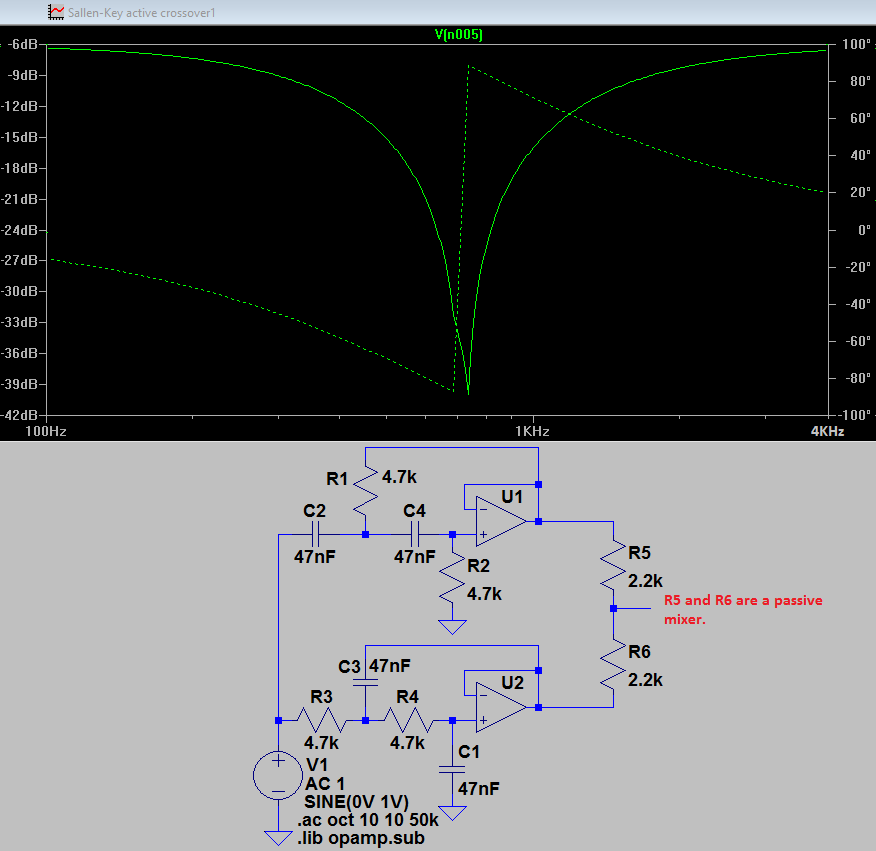Click the R4 reference label
The height and width of the screenshot is (851, 876).
[407, 697]
